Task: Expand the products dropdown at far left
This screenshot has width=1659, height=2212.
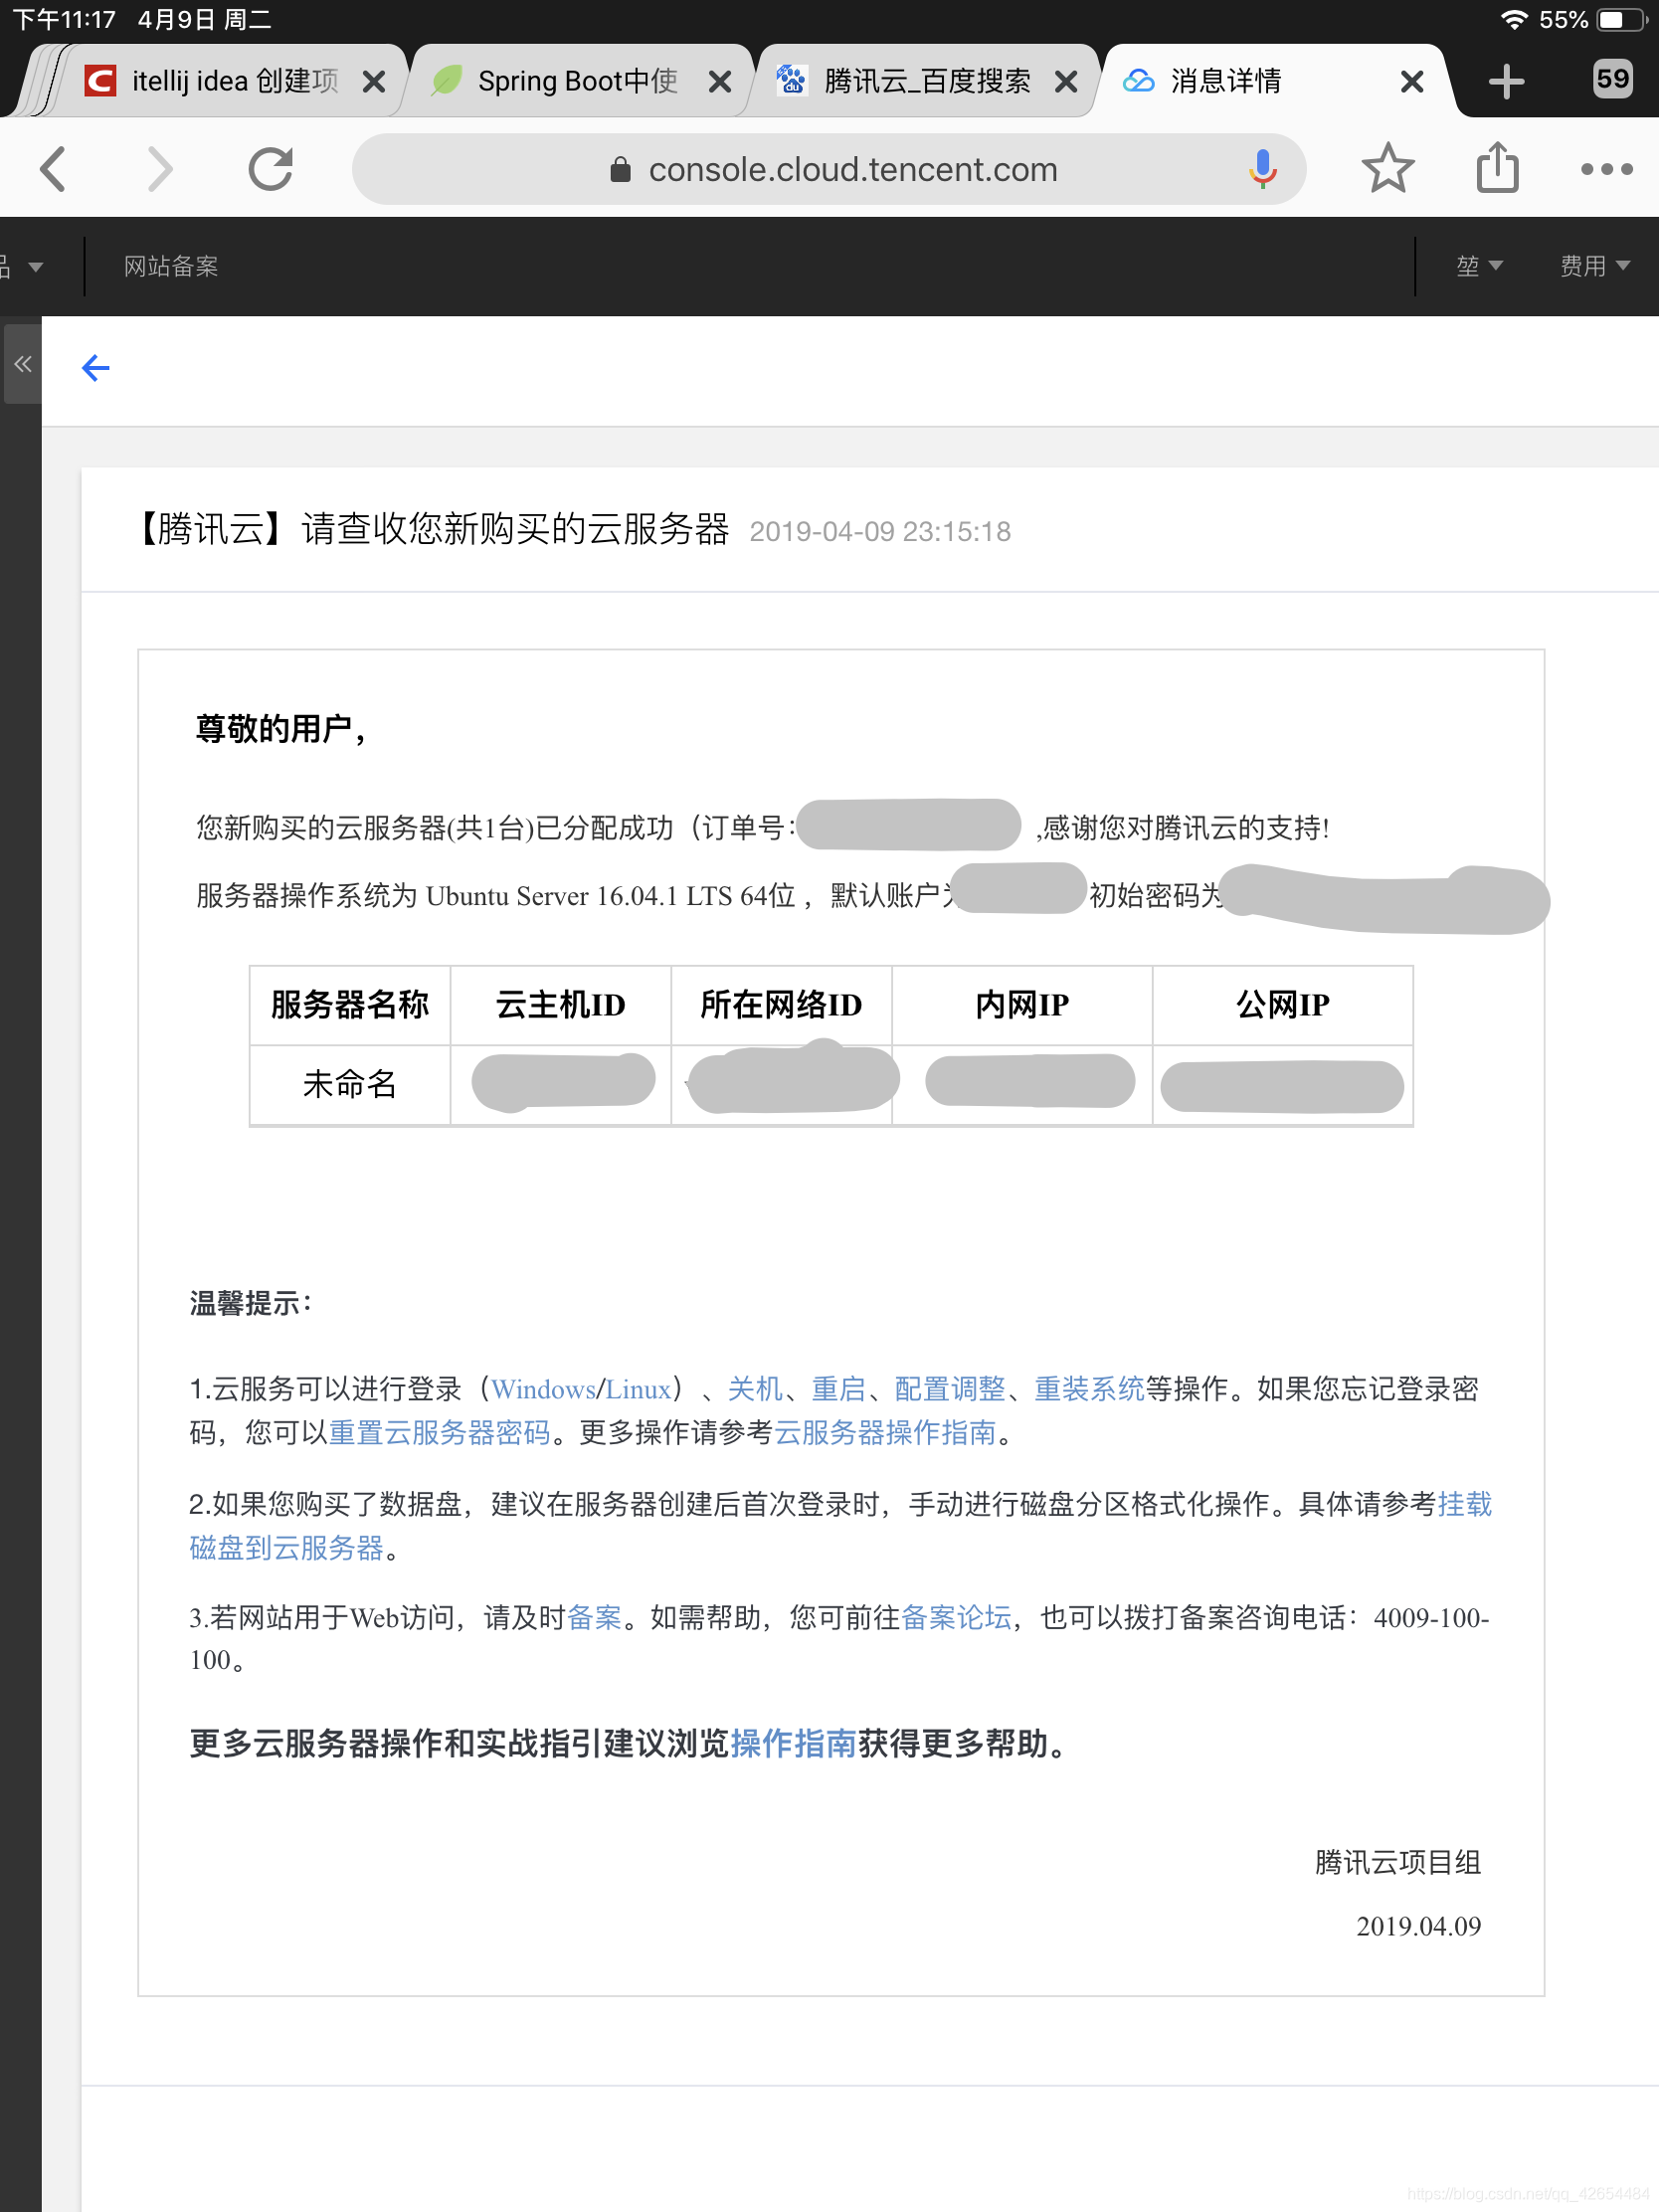Action: click(x=21, y=266)
